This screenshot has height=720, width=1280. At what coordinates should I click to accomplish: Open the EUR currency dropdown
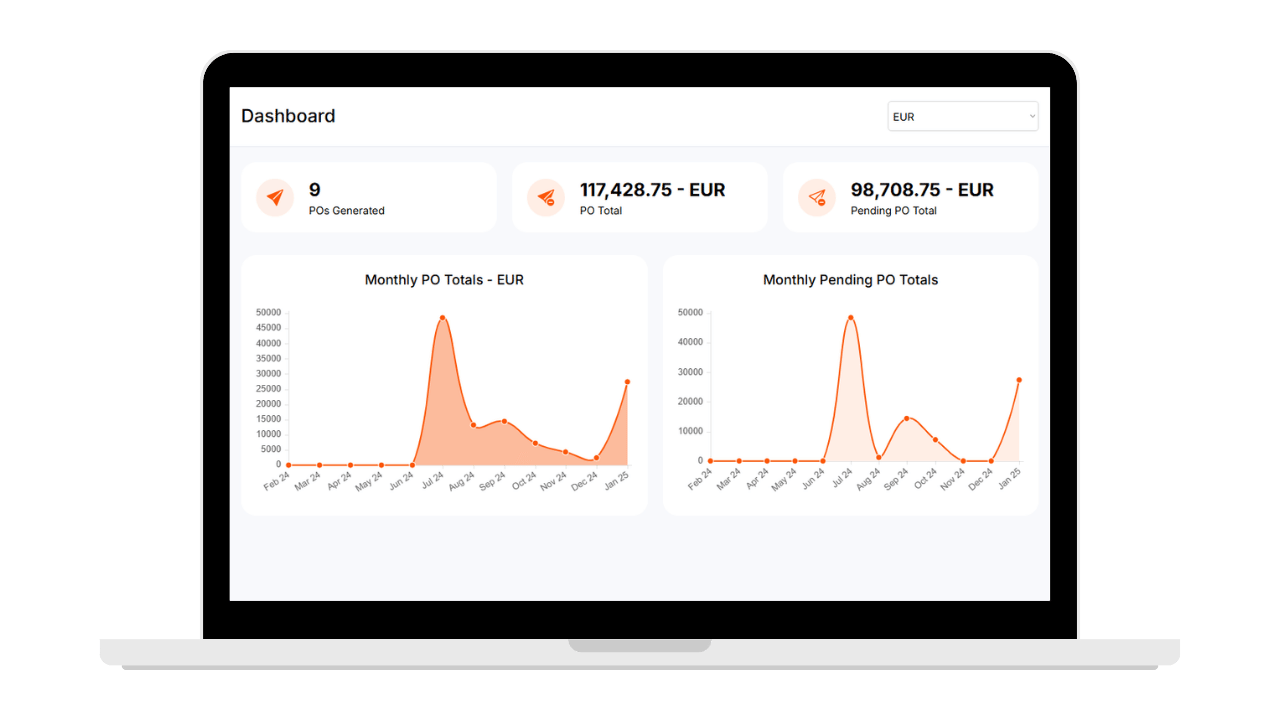point(962,117)
